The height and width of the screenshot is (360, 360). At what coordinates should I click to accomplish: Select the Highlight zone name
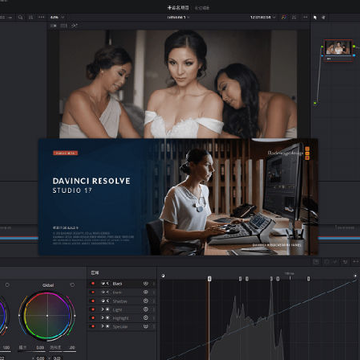(120, 318)
